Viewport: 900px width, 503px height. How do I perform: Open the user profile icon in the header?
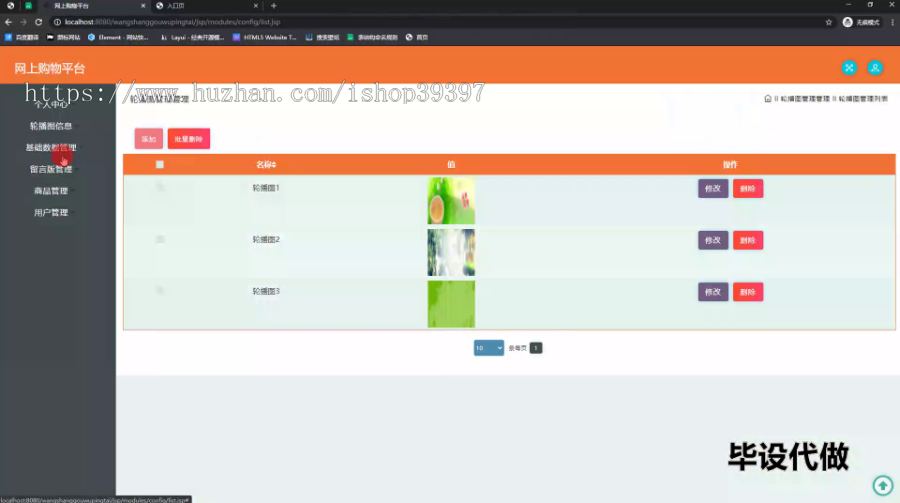tap(875, 68)
